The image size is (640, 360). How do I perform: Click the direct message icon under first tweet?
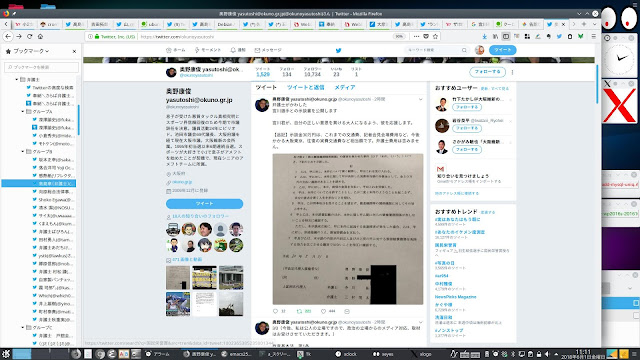pos(347,311)
